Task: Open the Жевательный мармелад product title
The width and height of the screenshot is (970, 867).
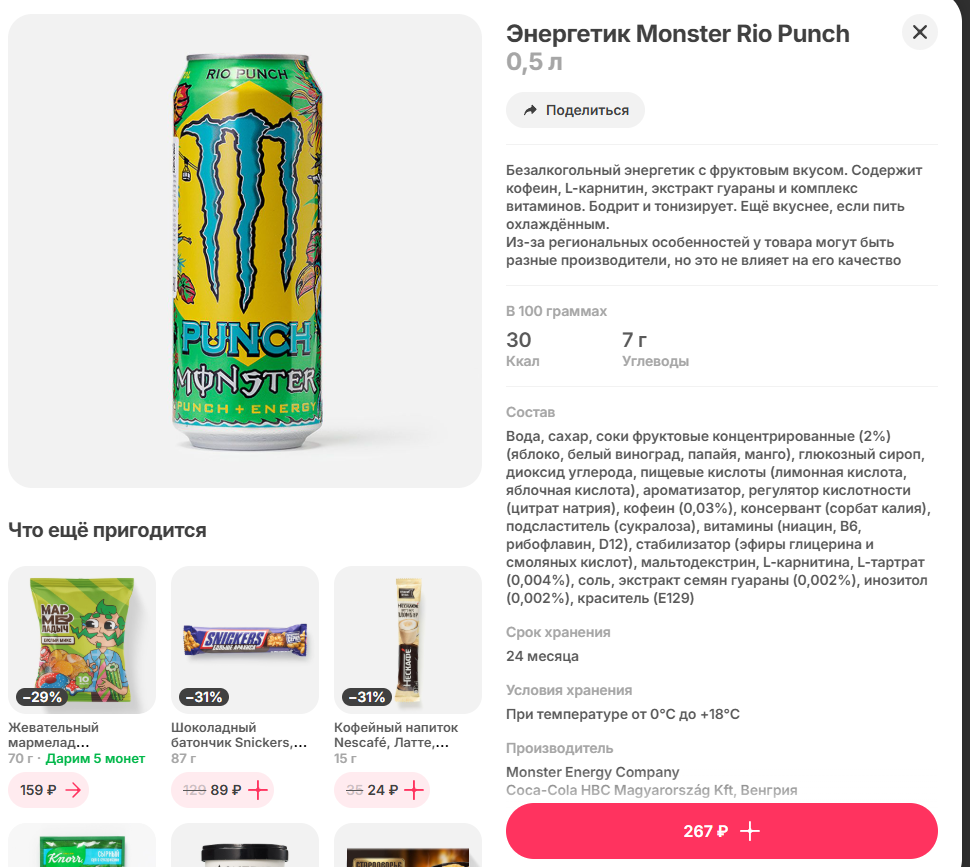Action: [x=54, y=735]
